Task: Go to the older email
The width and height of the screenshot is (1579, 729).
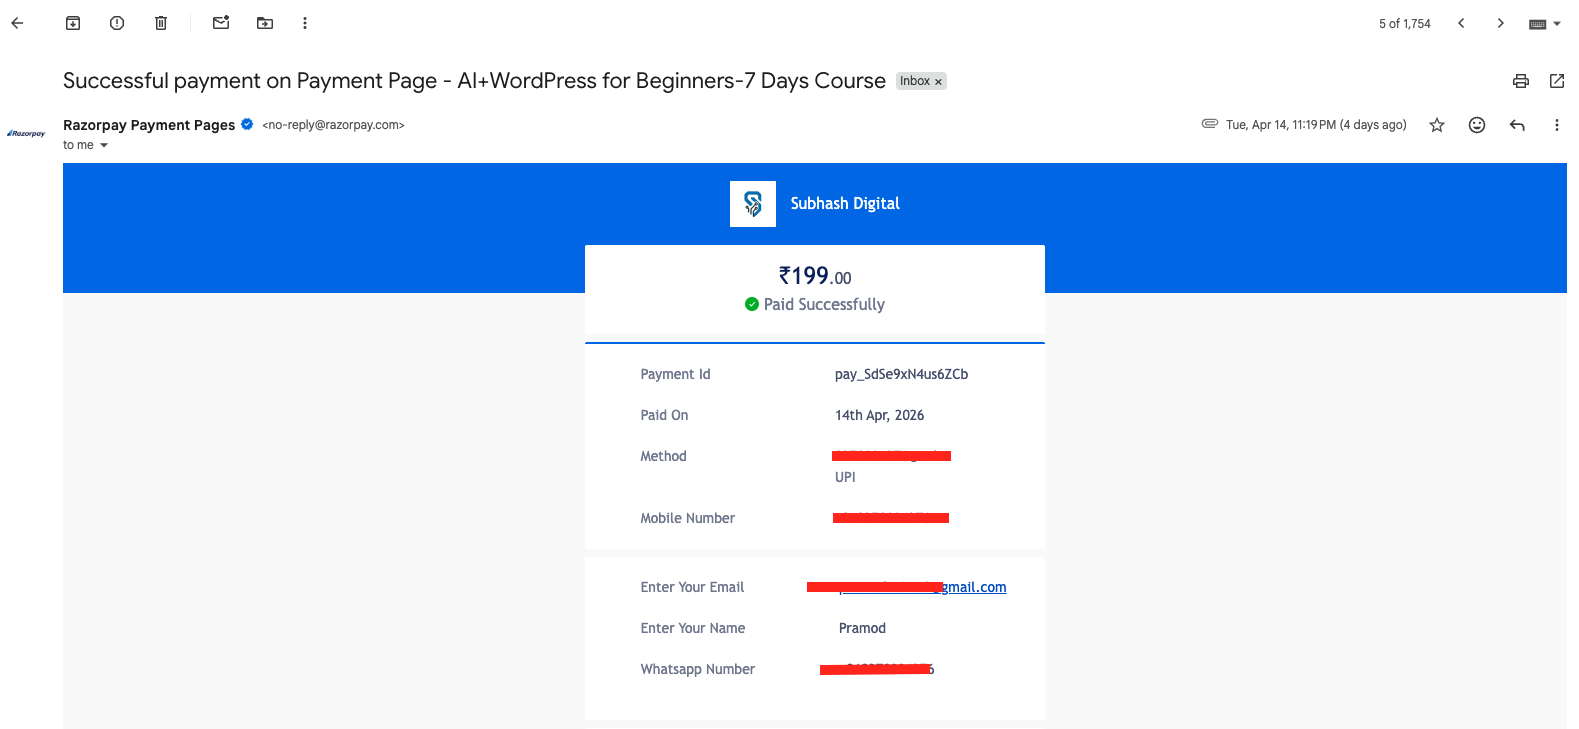Action: [1501, 23]
